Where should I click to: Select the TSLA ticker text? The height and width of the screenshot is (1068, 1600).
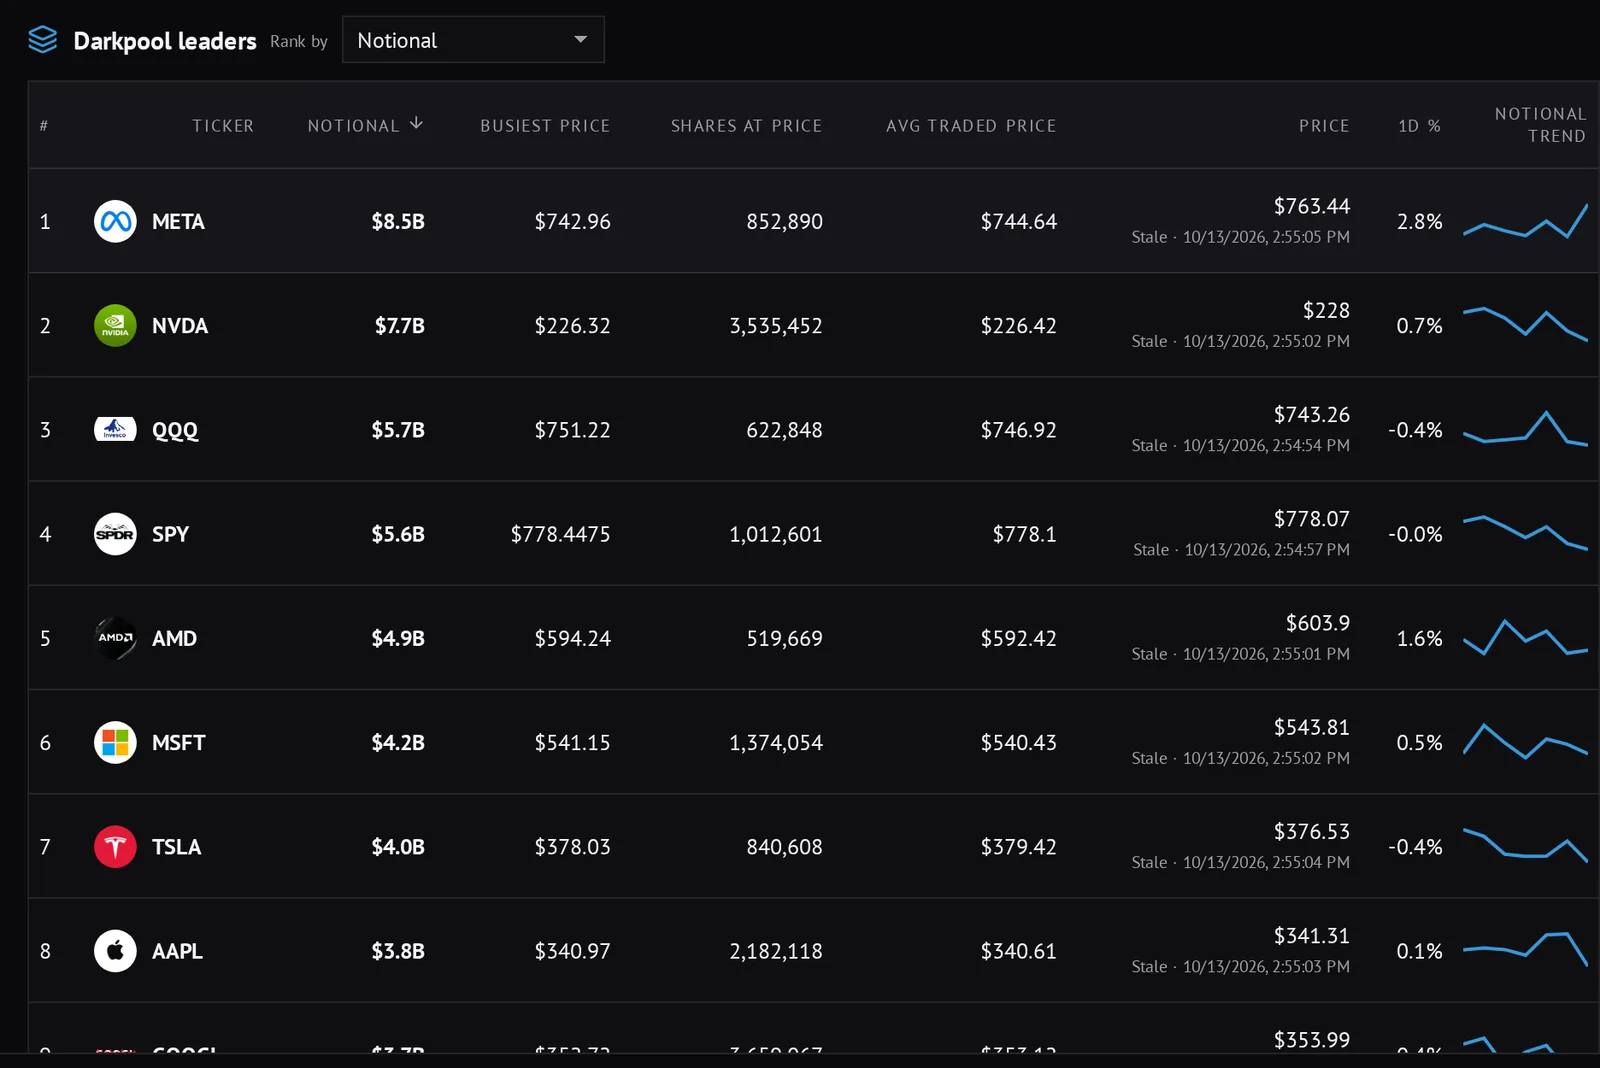click(x=176, y=847)
